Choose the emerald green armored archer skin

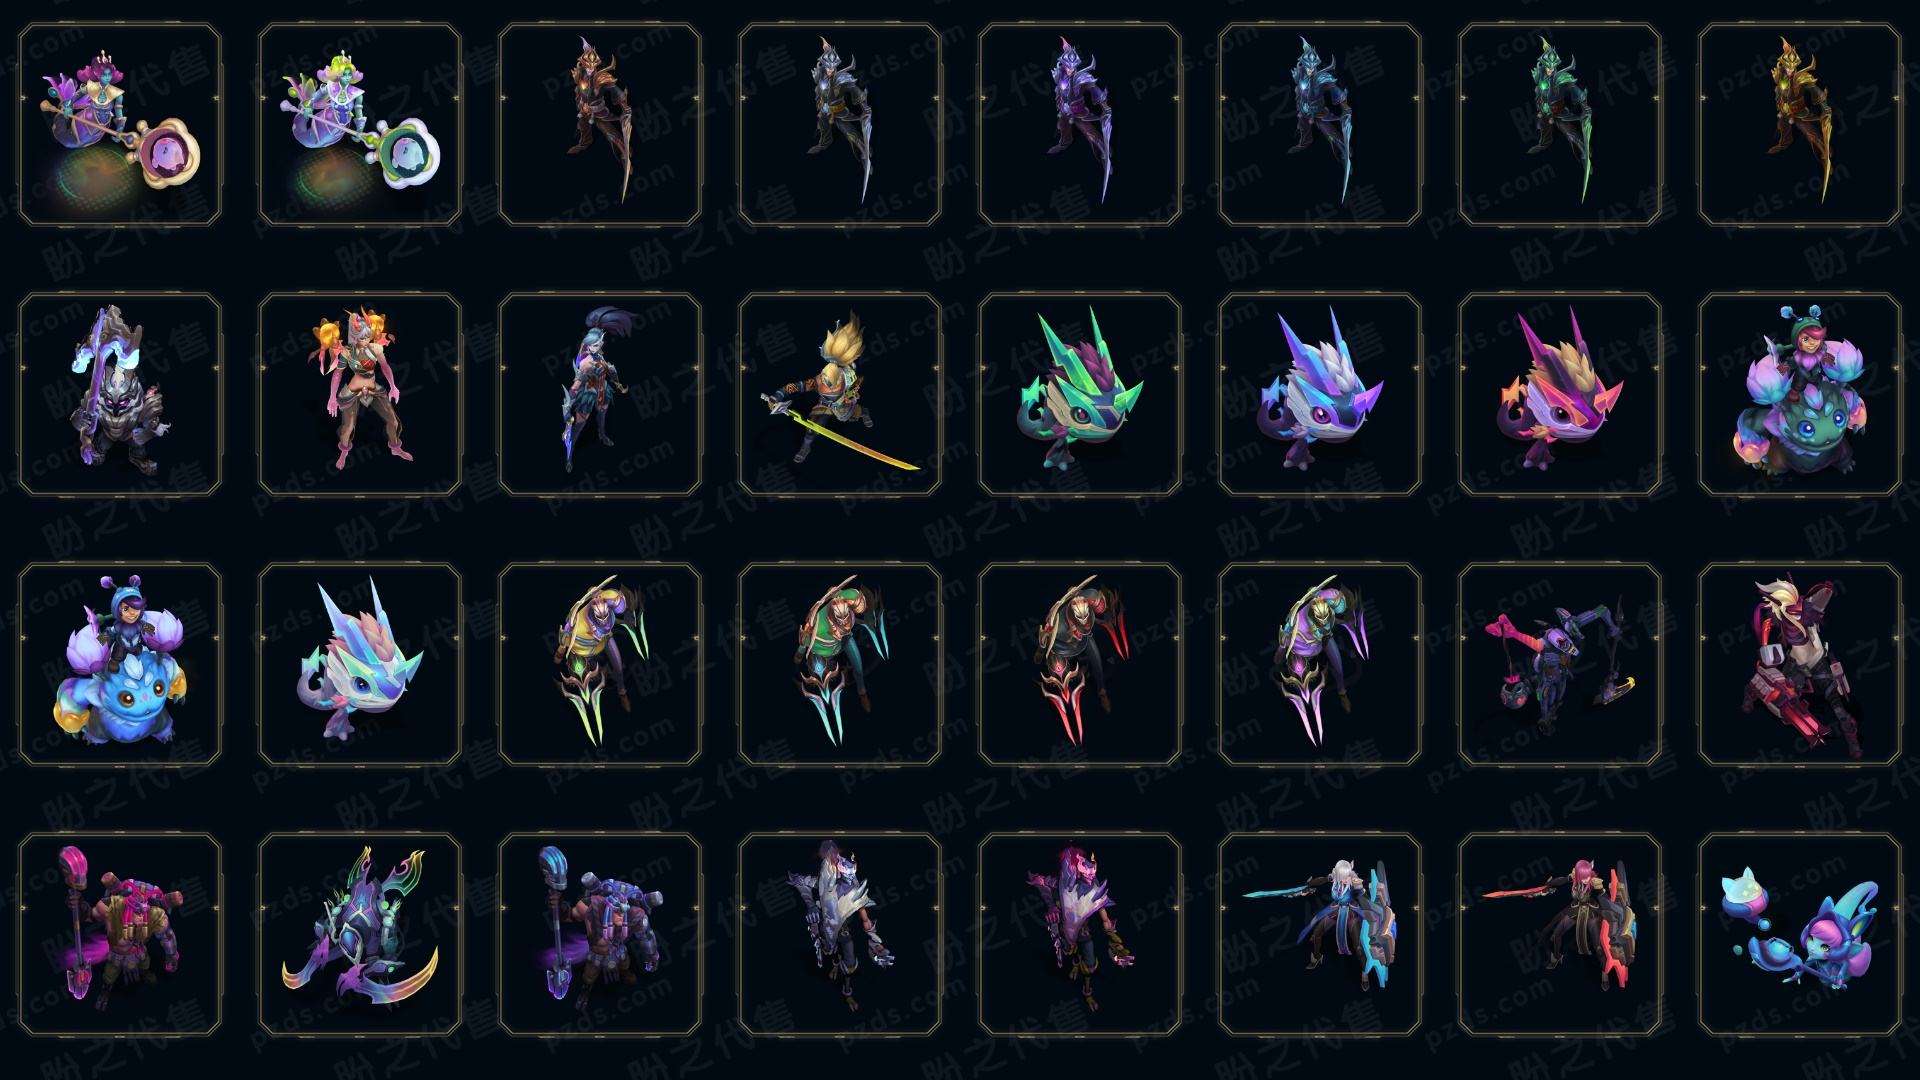click(1560, 124)
